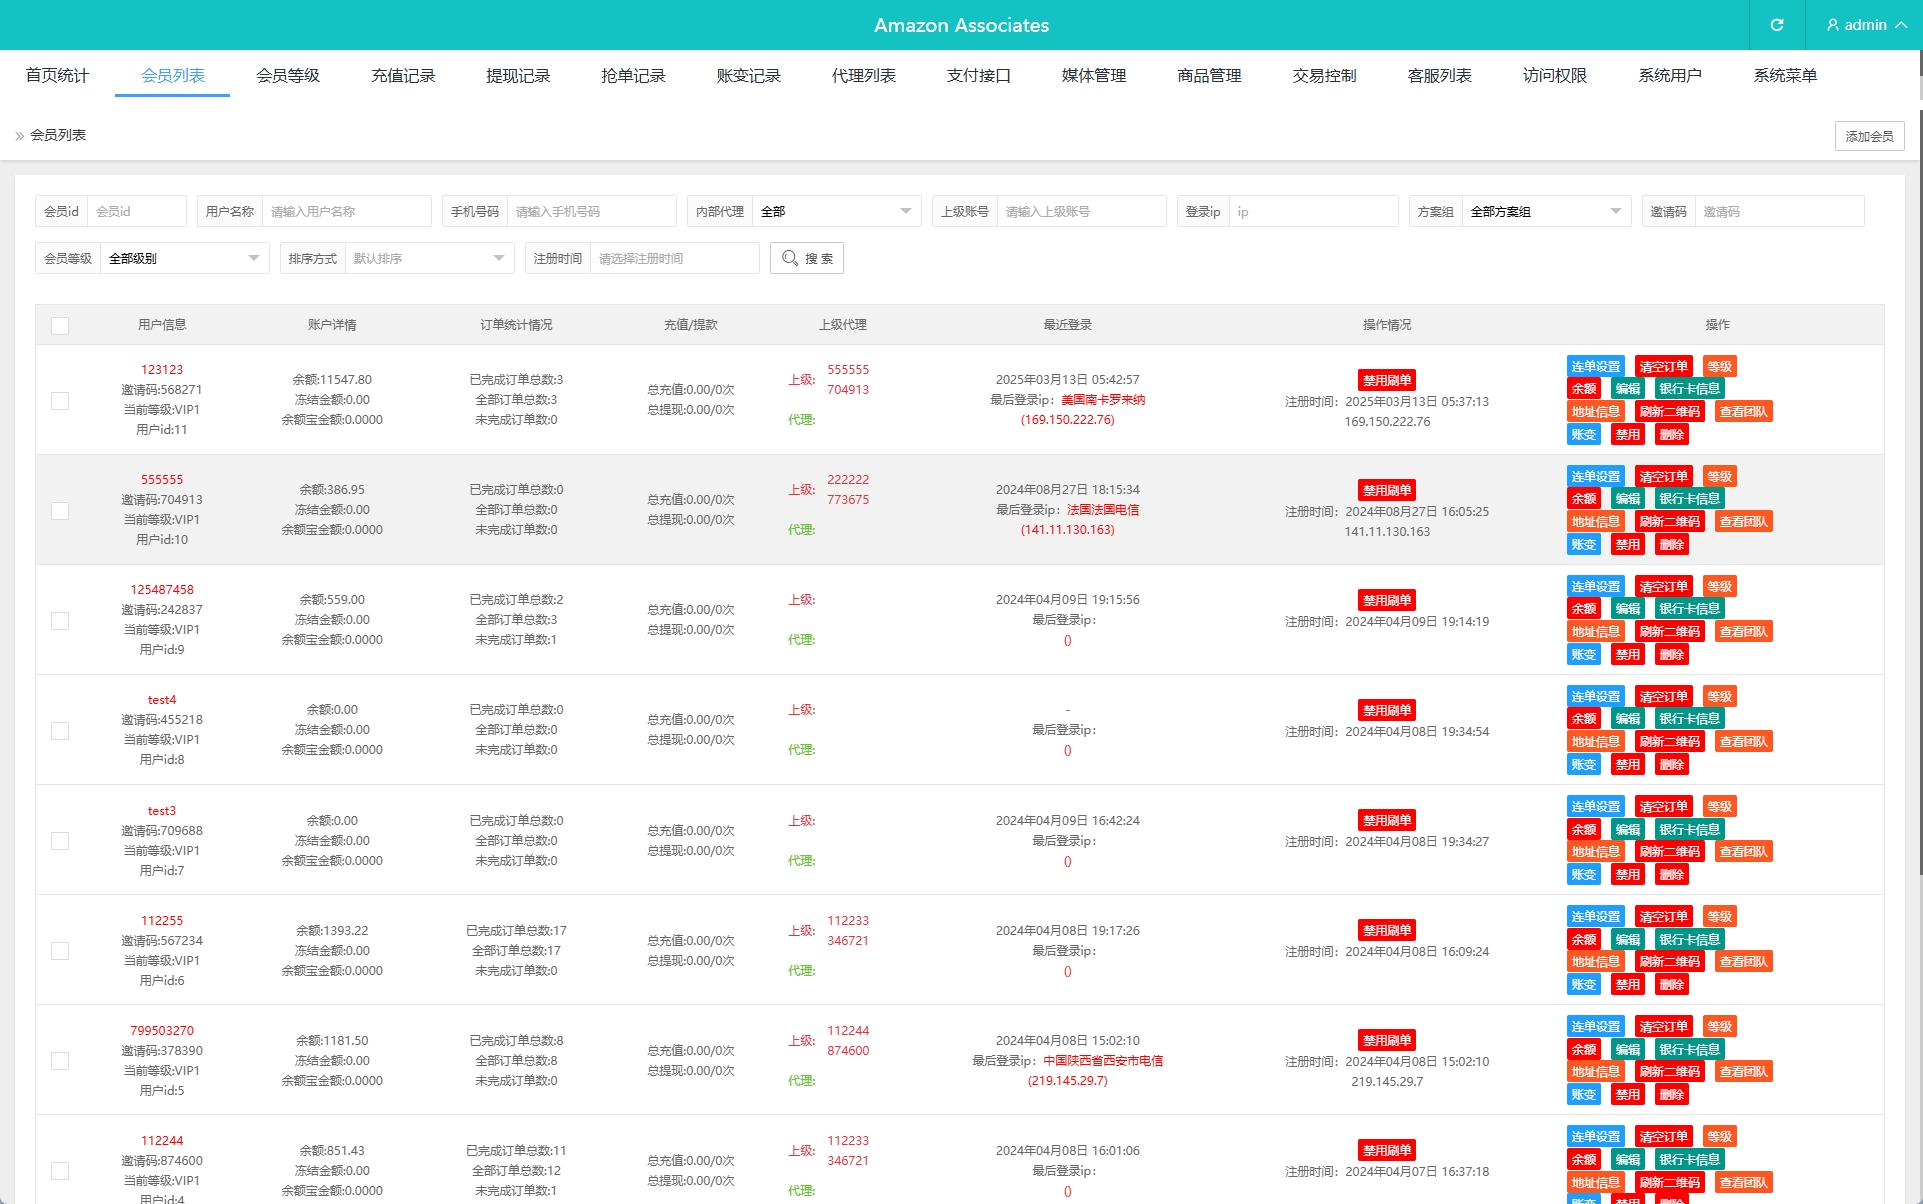
Task: Click the breadcrumb arrow before 会员列表
Action: coord(19,136)
